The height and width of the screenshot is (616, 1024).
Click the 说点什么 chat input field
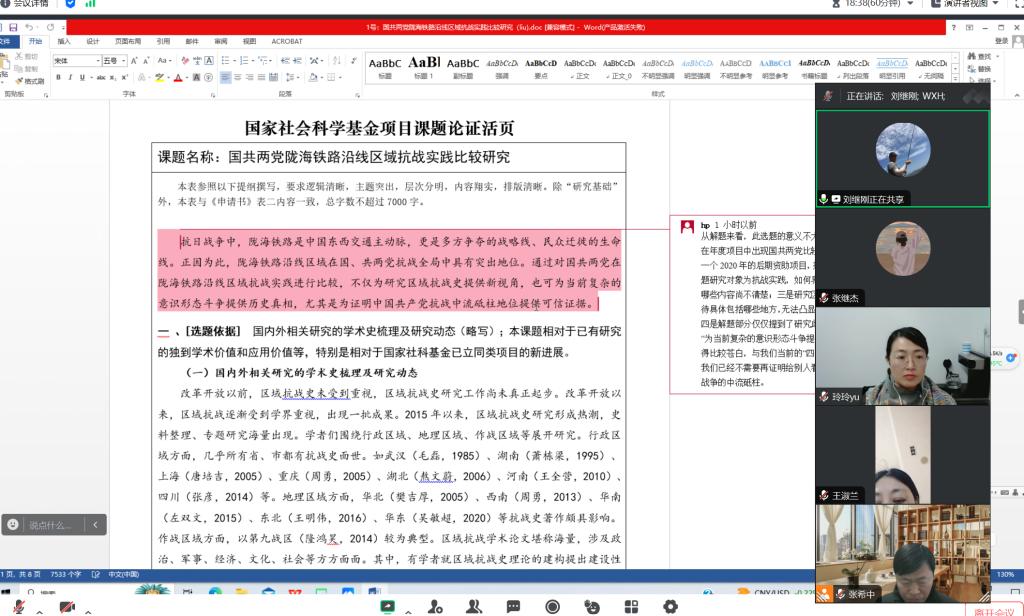(x=54, y=525)
